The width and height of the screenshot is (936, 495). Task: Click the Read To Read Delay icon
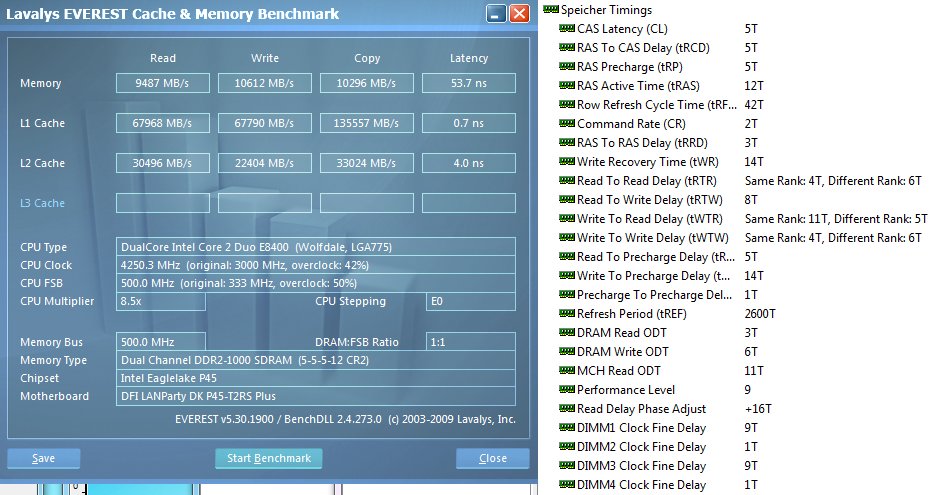point(566,181)
